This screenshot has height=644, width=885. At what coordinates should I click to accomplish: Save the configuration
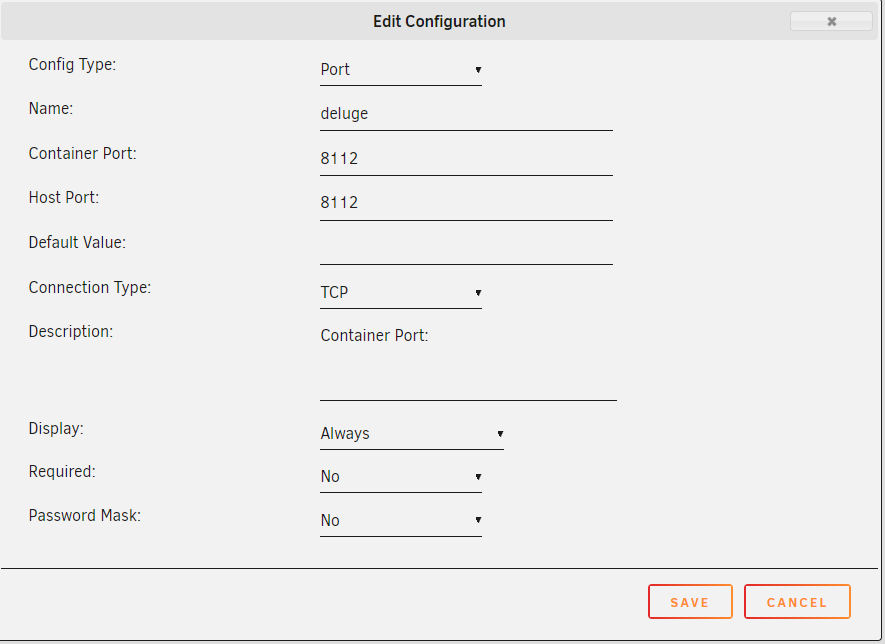690,602
